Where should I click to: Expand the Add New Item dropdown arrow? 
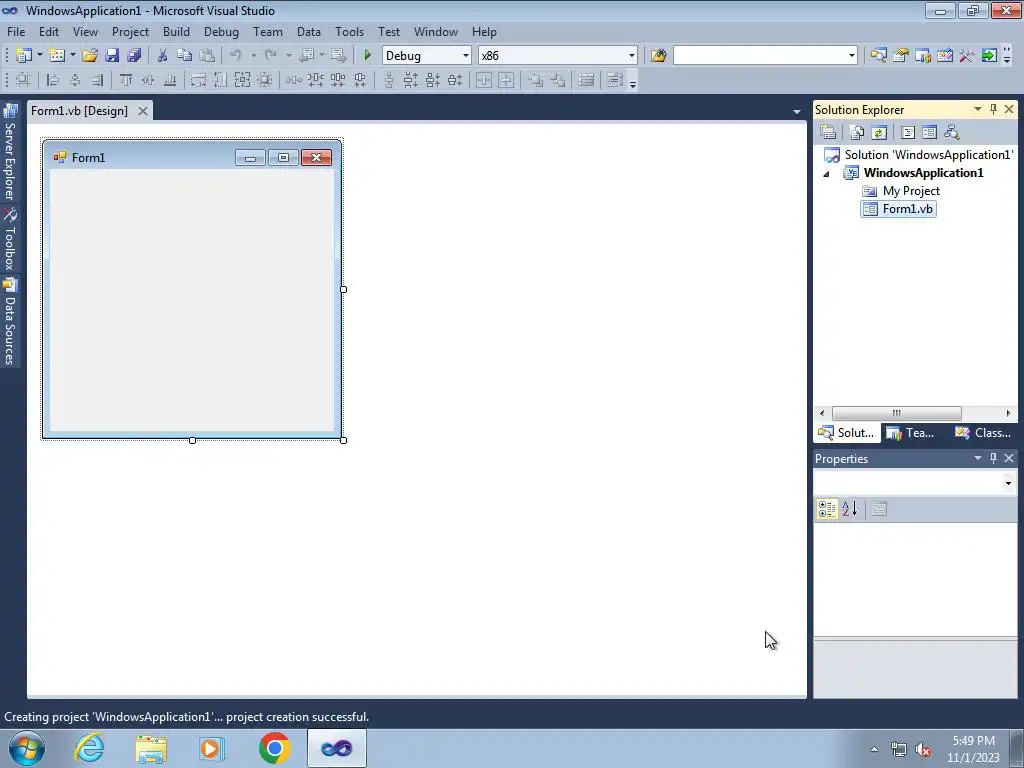(x=72, y=56)
